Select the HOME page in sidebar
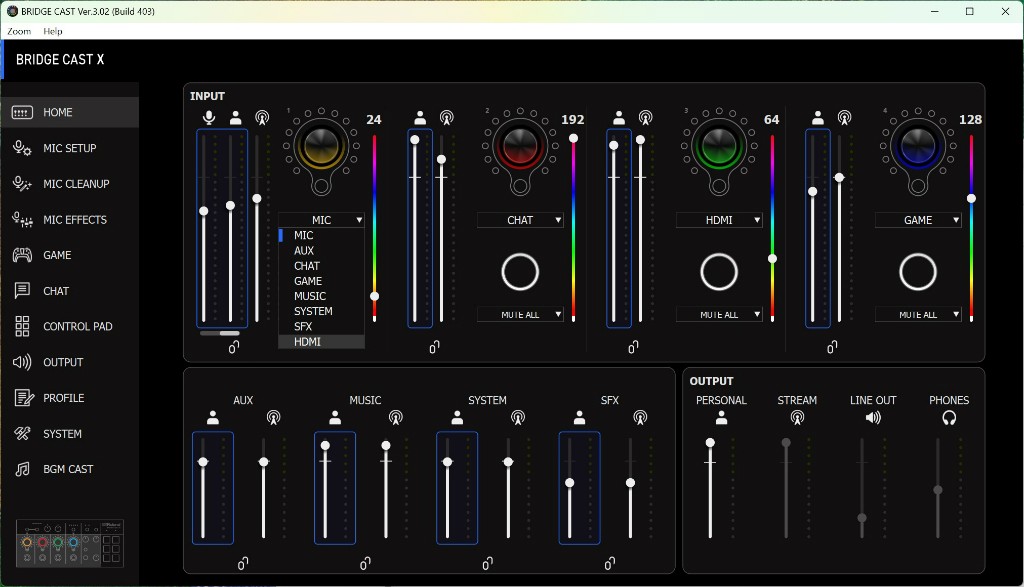 pyautogui.click(x=58, y=112)
